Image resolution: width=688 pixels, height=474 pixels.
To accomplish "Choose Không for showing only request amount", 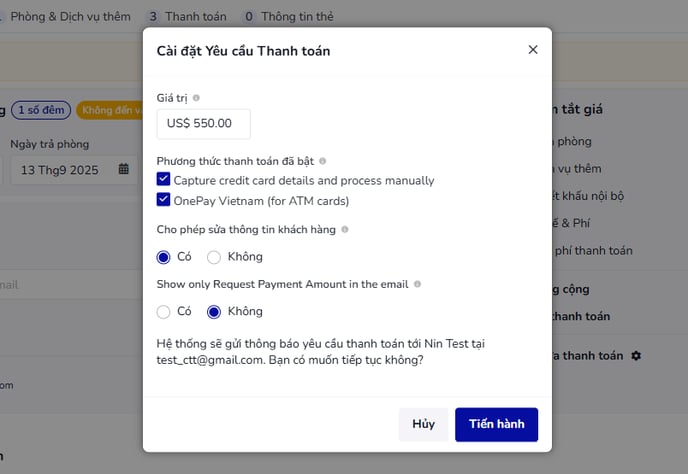I will (x=214, y=312).
